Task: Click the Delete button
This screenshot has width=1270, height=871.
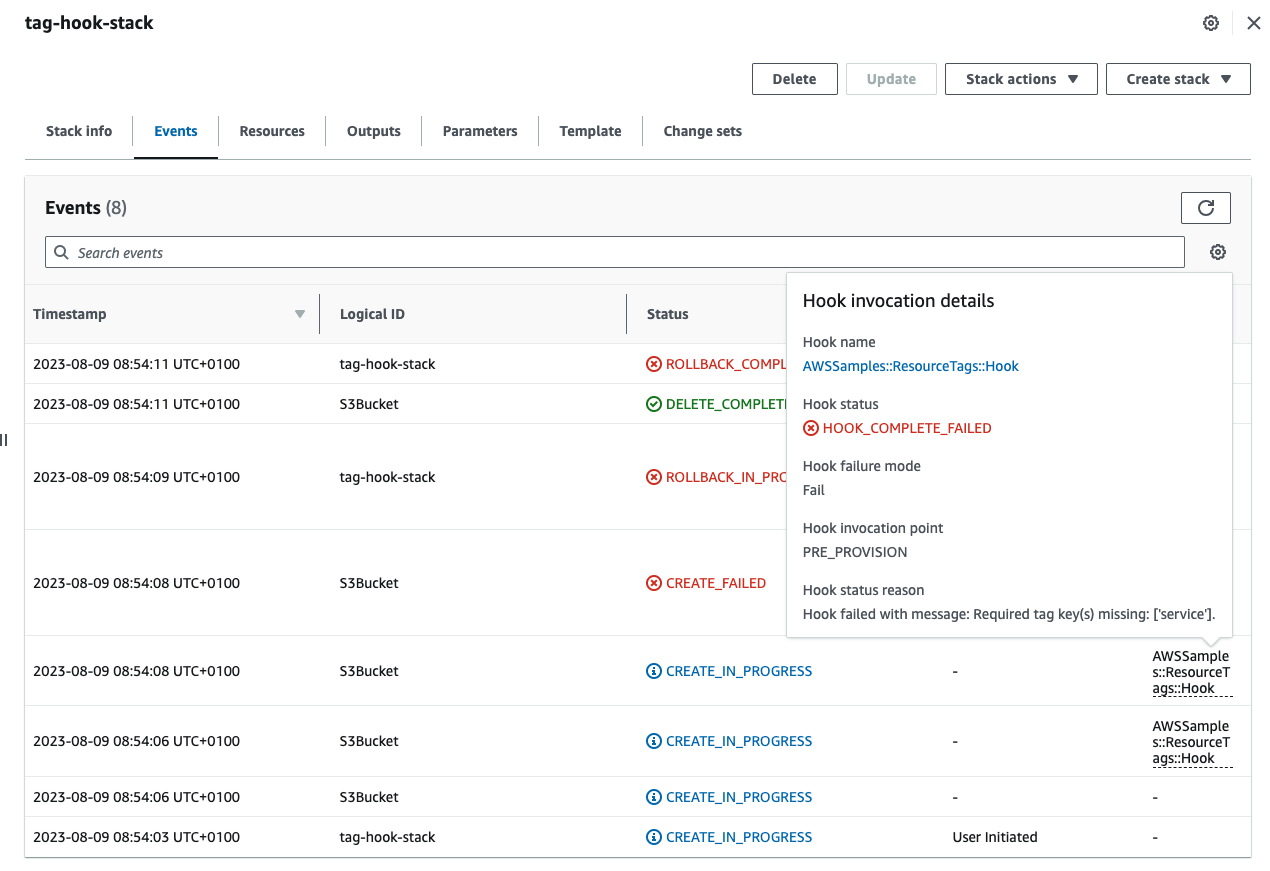Action: coord(795,79)
